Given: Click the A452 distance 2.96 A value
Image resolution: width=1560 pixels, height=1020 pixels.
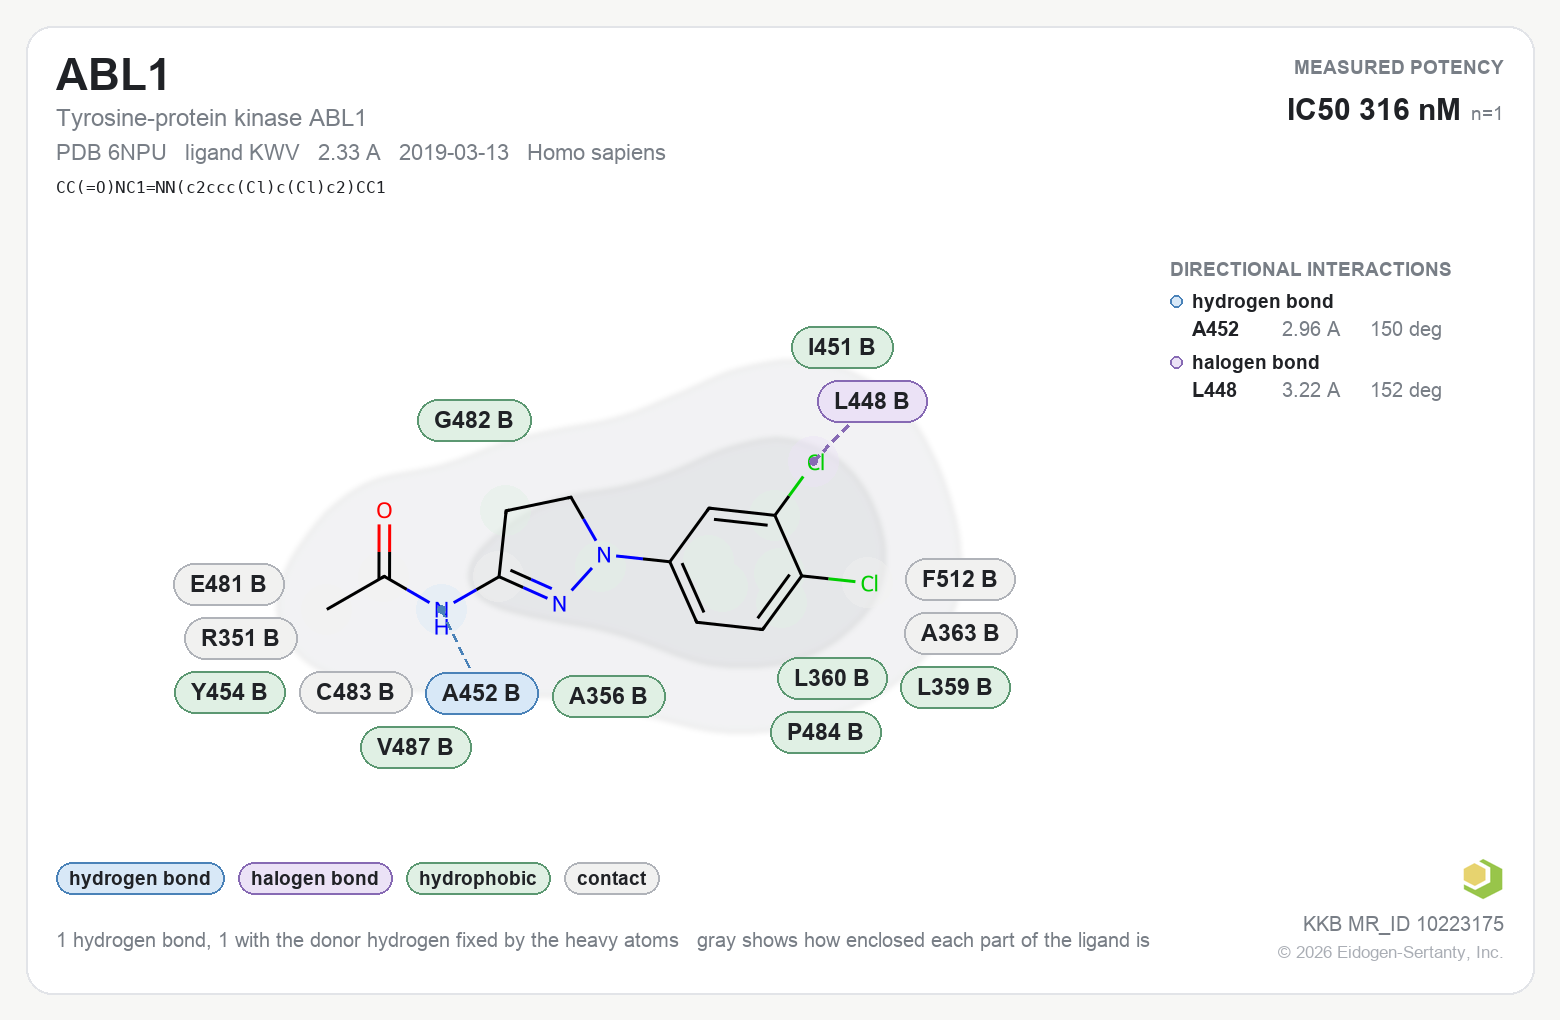Looking at the screenshot, I should (1311, 329).
